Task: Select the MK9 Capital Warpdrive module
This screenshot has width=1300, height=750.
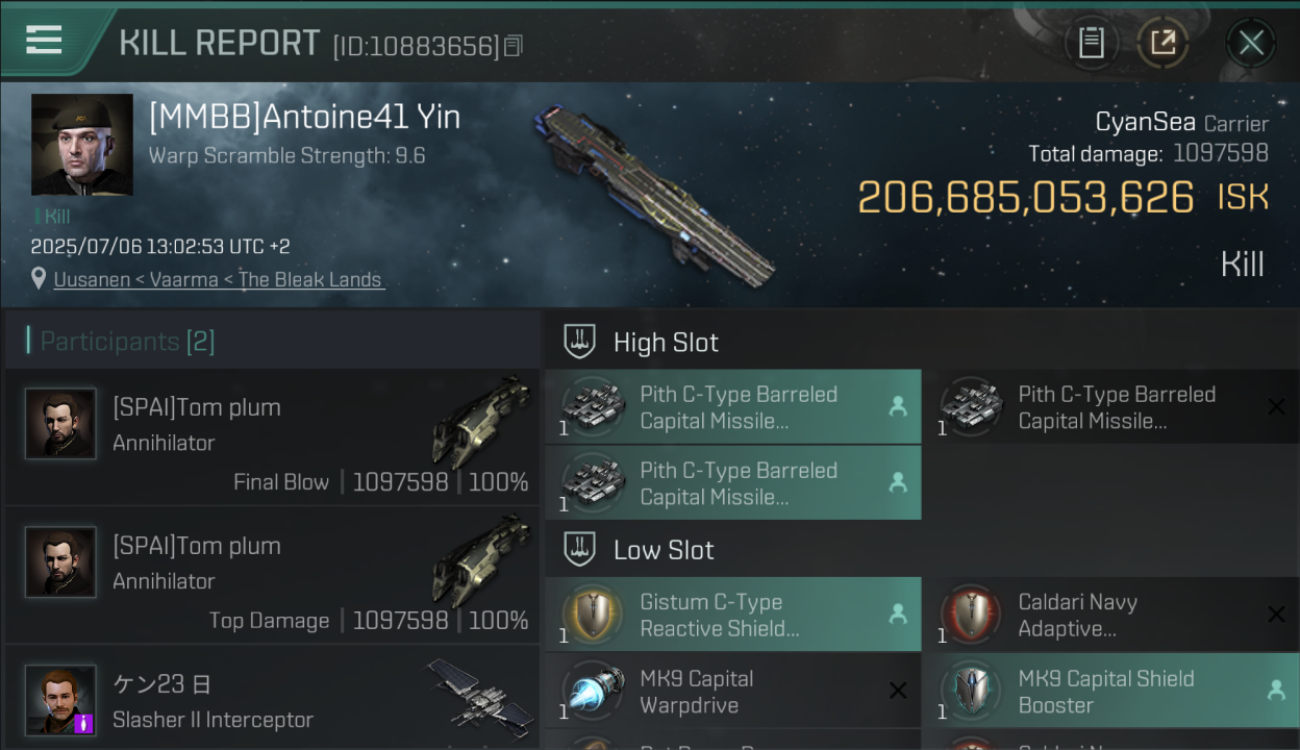Action: (733, 691)
